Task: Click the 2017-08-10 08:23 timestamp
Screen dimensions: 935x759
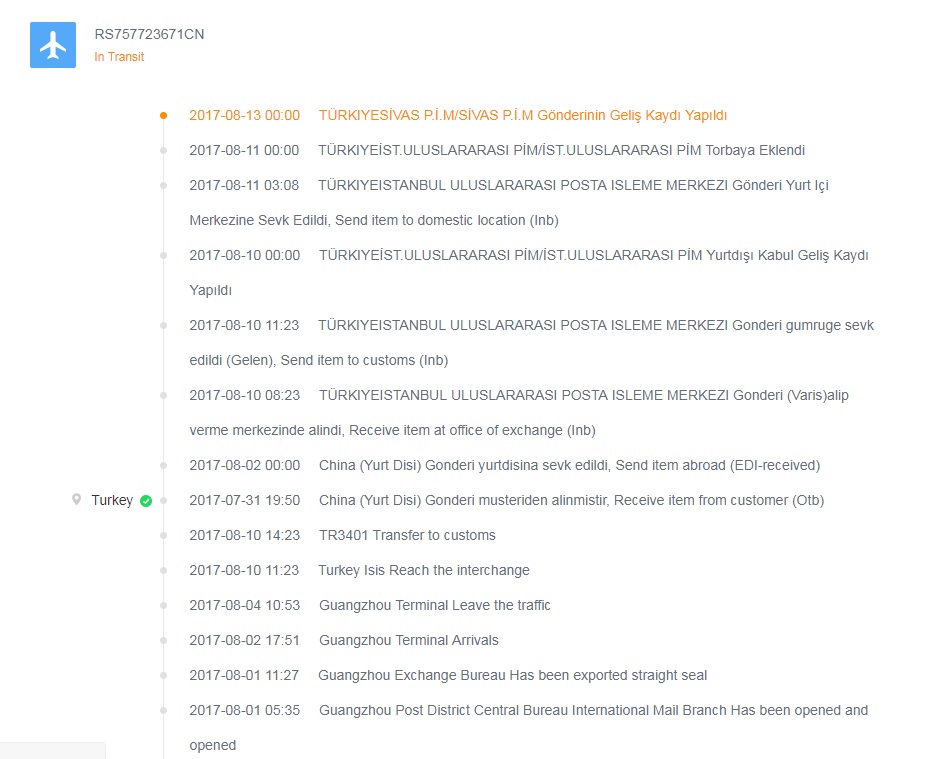Action: tap(244, 395)
